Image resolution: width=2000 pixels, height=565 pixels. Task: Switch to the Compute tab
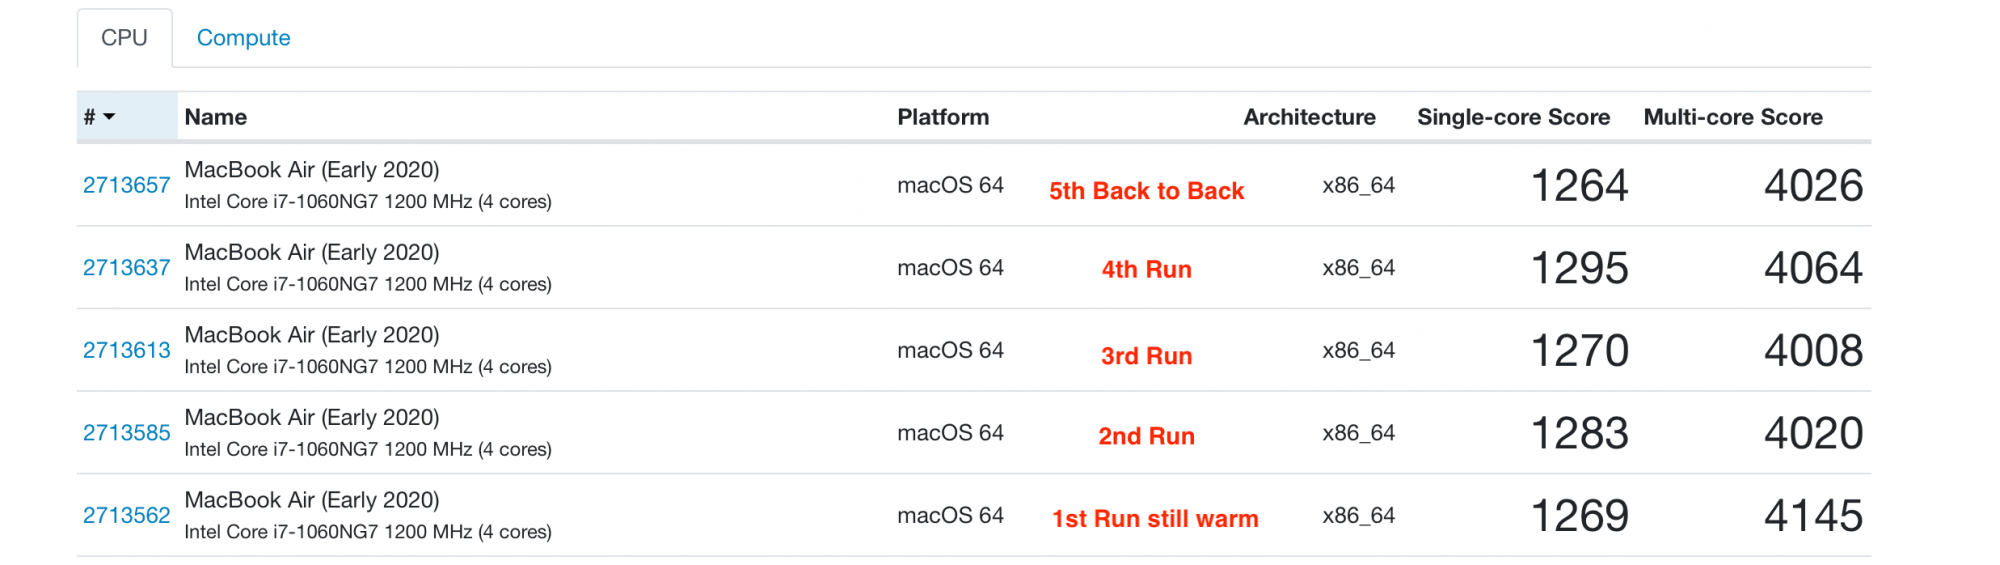click(243, 38)
